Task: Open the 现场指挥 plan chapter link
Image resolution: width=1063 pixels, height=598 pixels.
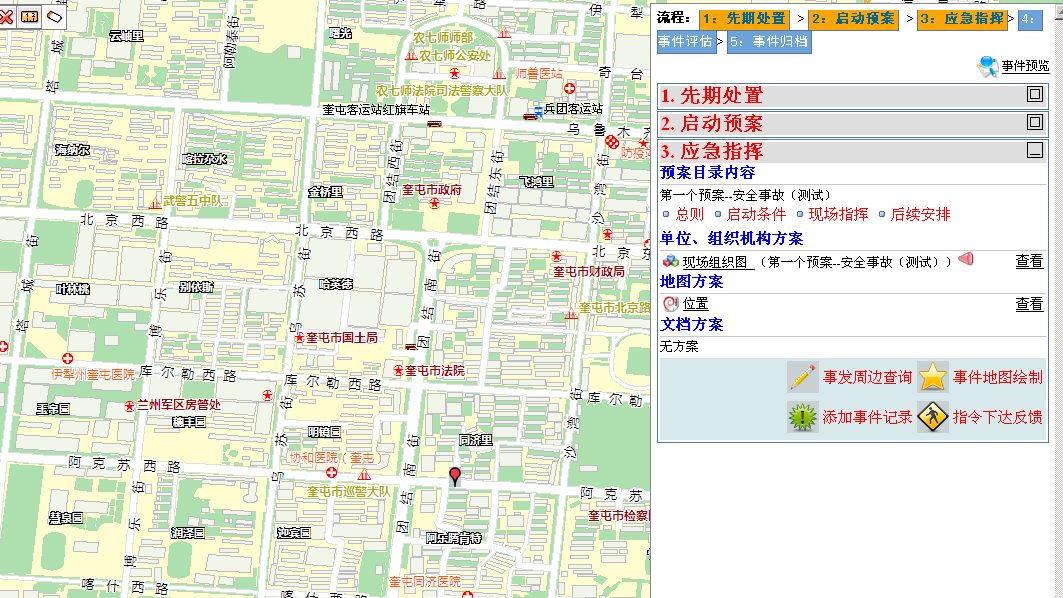Action: [x=838, y=214]
